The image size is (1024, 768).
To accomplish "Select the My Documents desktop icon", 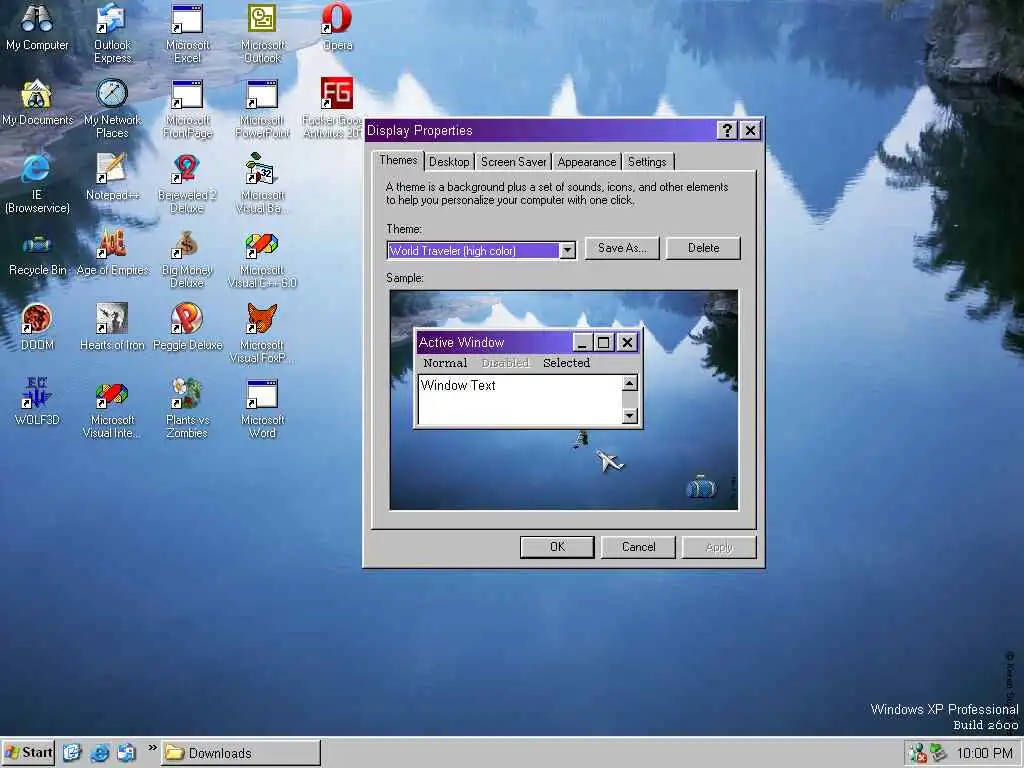I will click(x=37, y=103).
